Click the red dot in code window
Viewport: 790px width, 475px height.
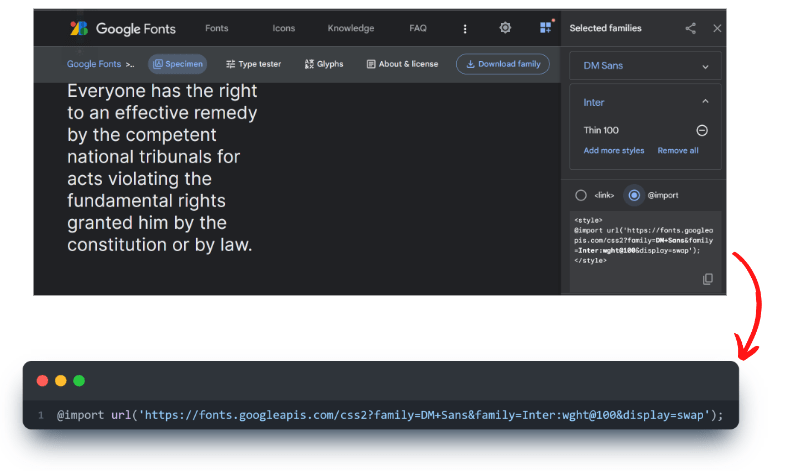click(x=42, y=381)
